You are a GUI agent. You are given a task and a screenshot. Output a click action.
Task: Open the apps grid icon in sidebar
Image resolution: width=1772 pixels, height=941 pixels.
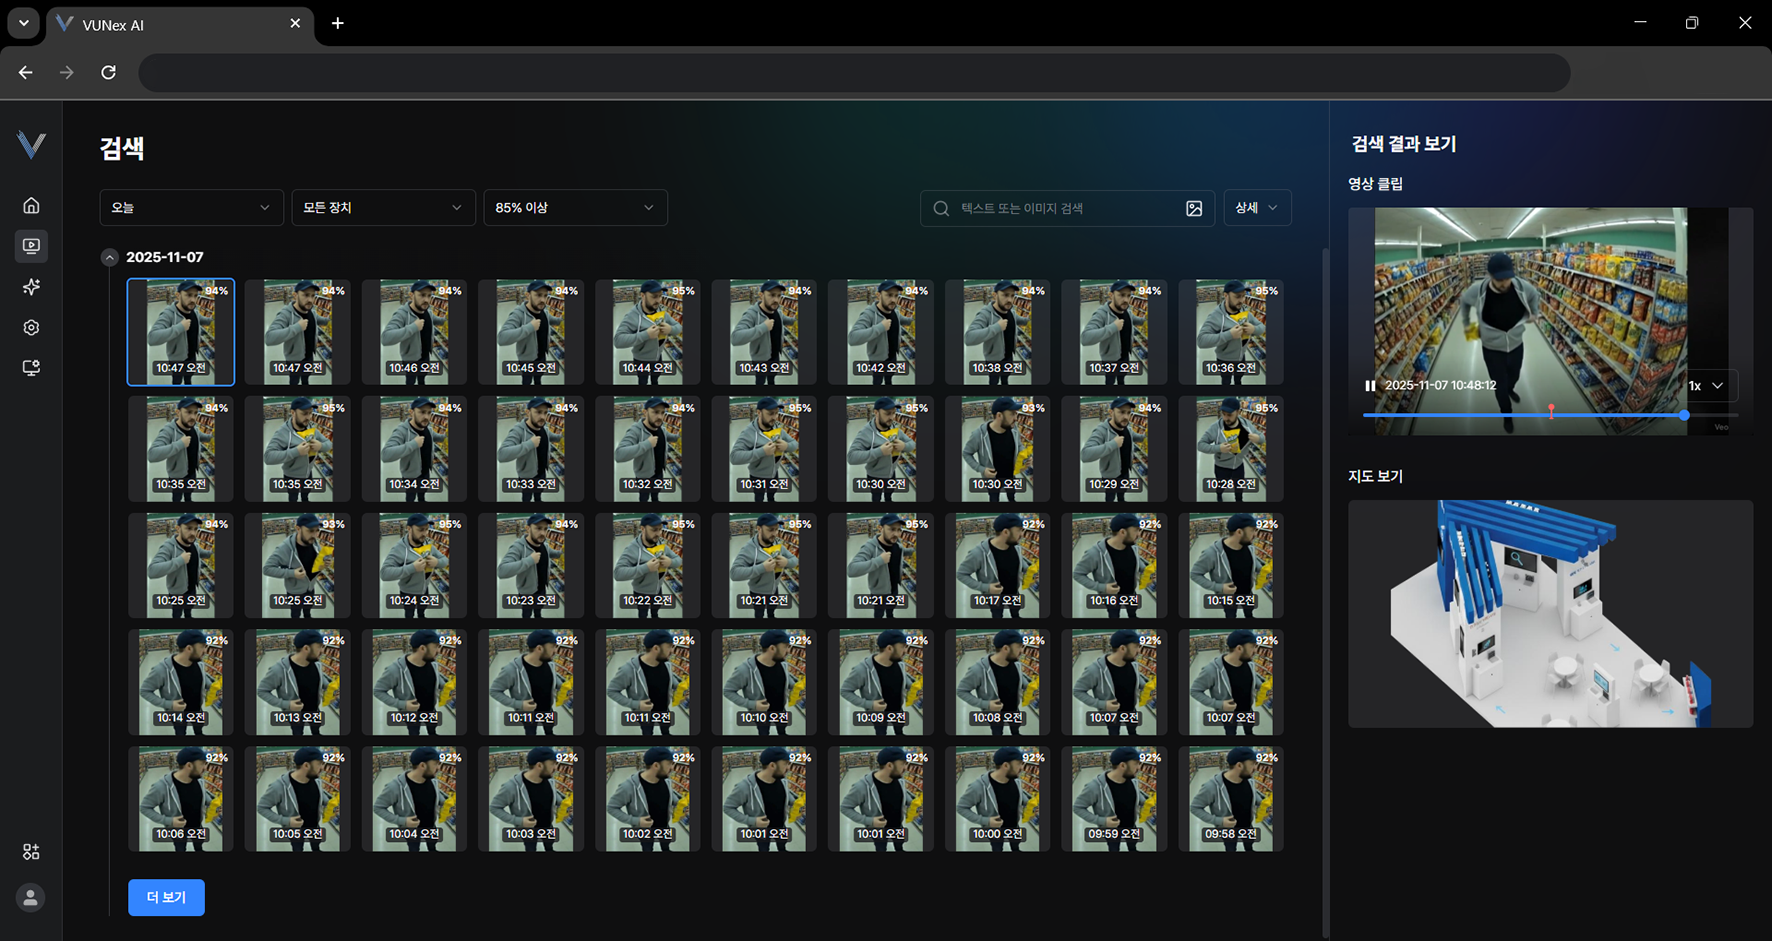[x=31, y=852]
